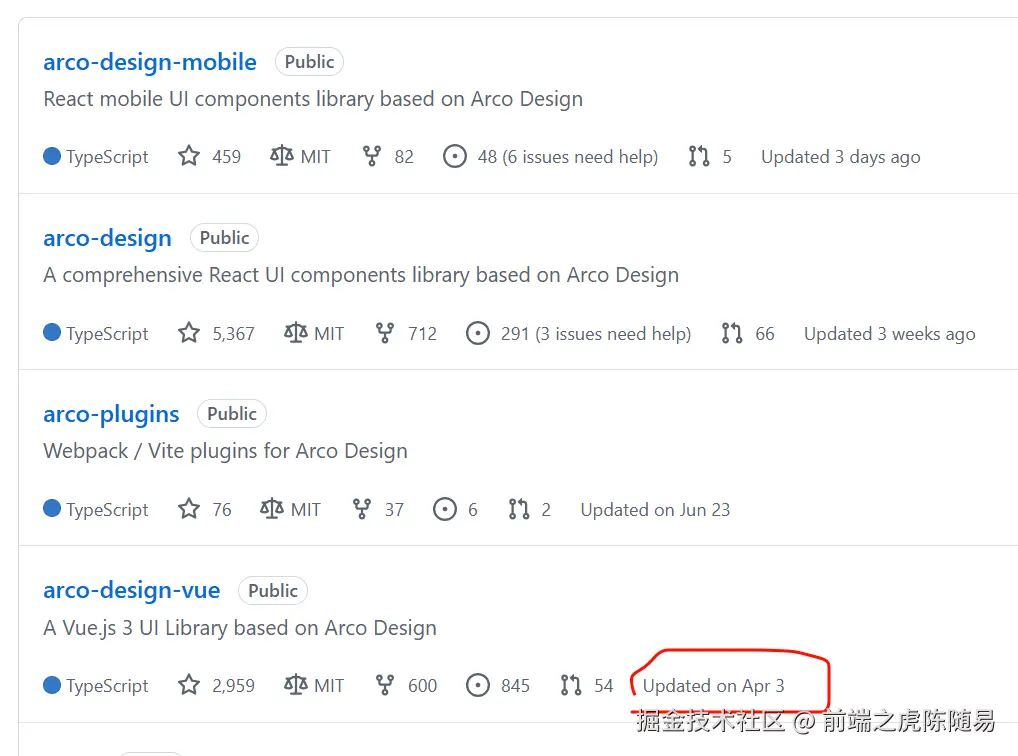The height and width of the screenshot is (756, 1018).
Task: Click the Public badge next to arco-design
Action: click(x=224, y=238)
